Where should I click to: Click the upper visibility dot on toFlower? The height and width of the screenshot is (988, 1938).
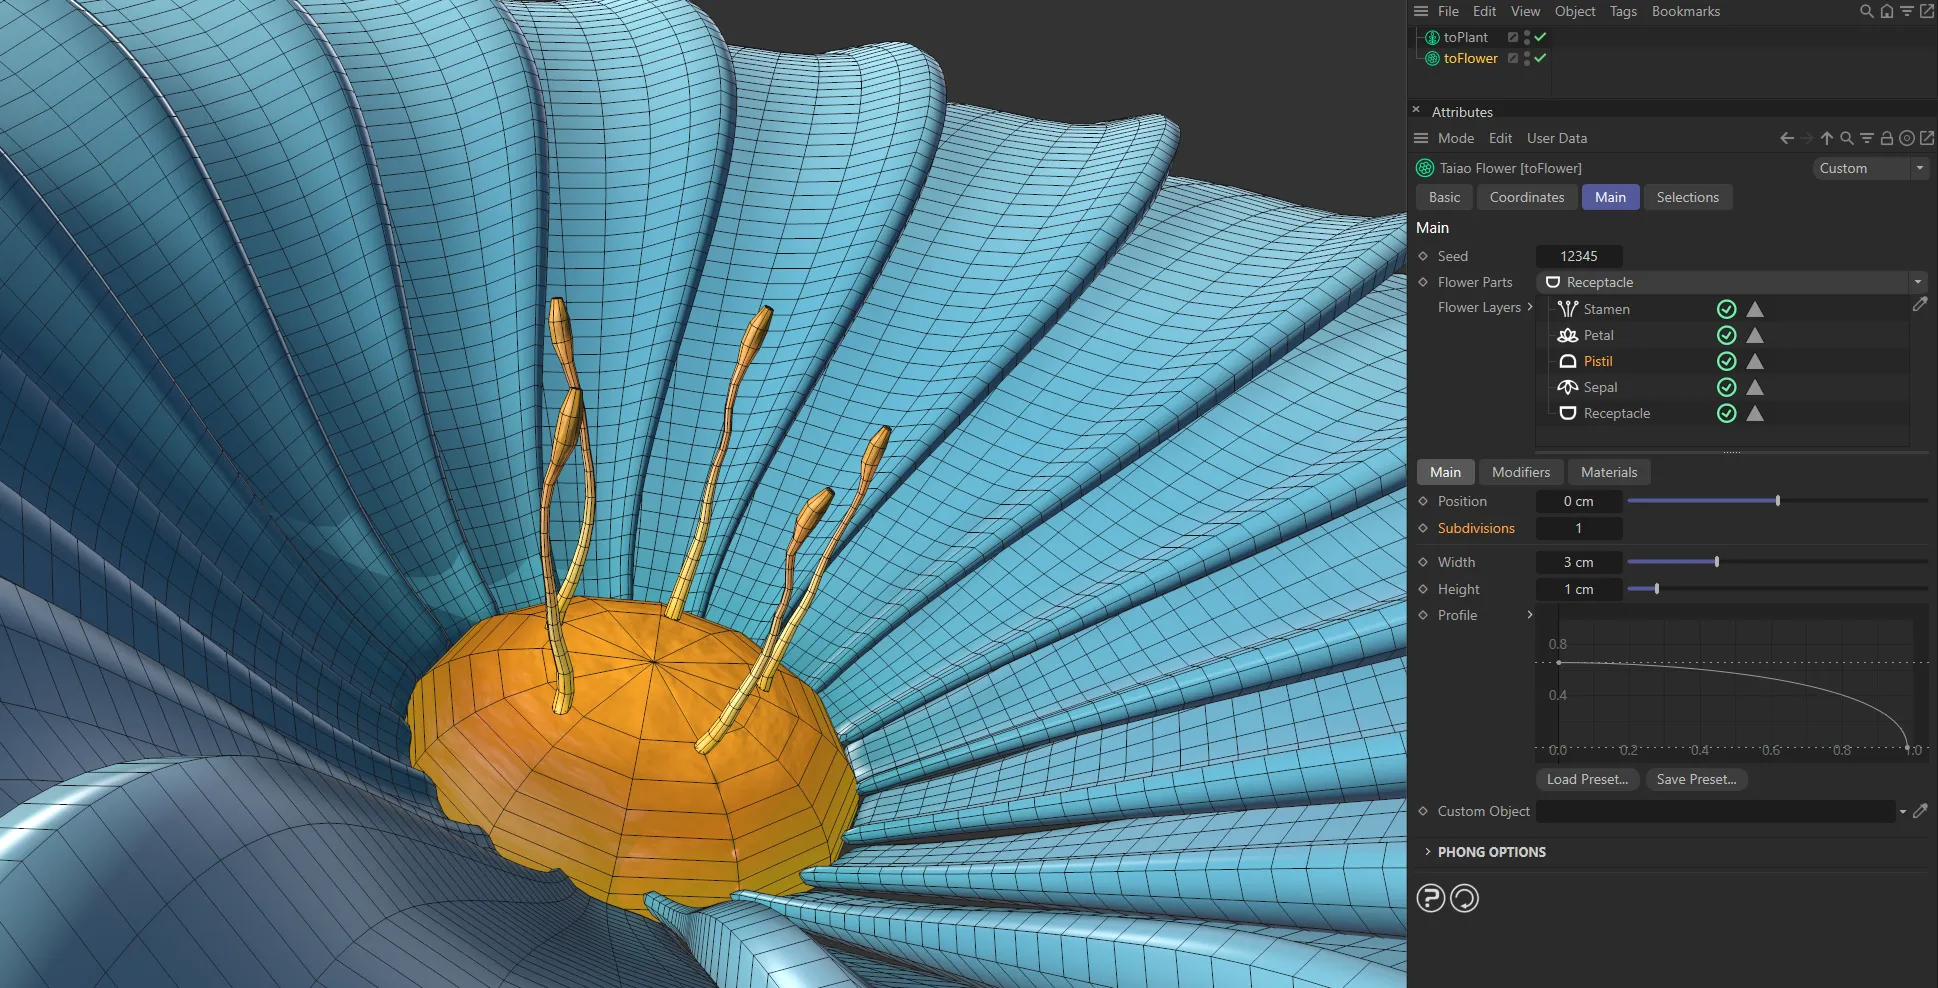(1528, 54)
